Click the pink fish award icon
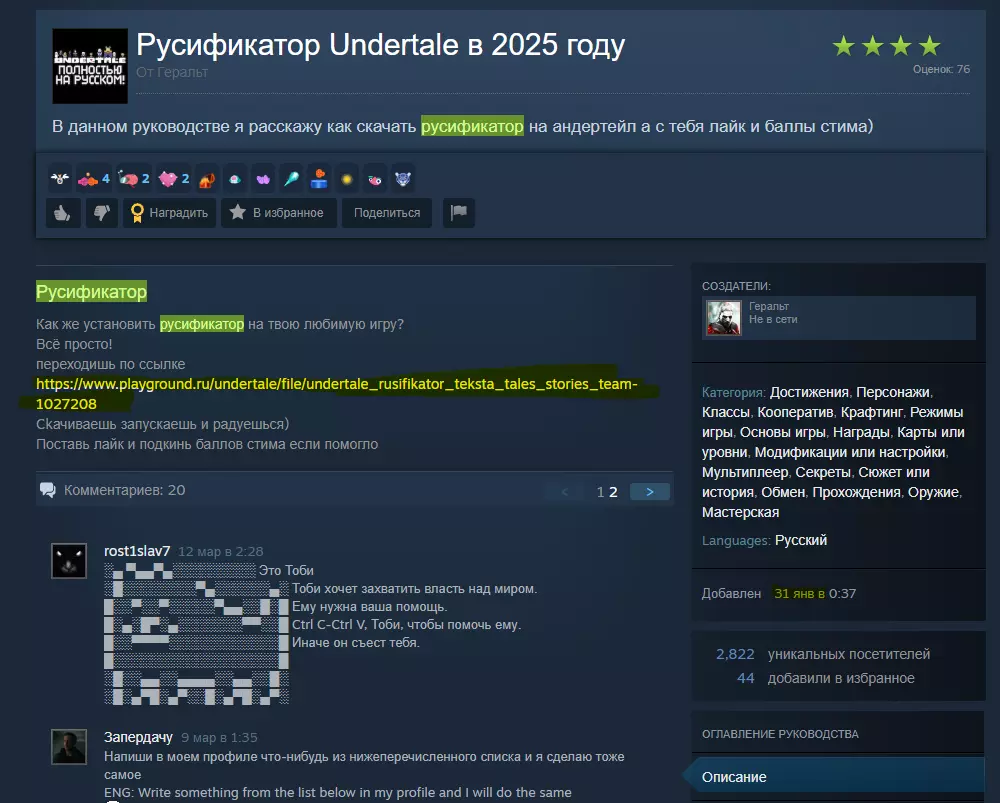 375,179
